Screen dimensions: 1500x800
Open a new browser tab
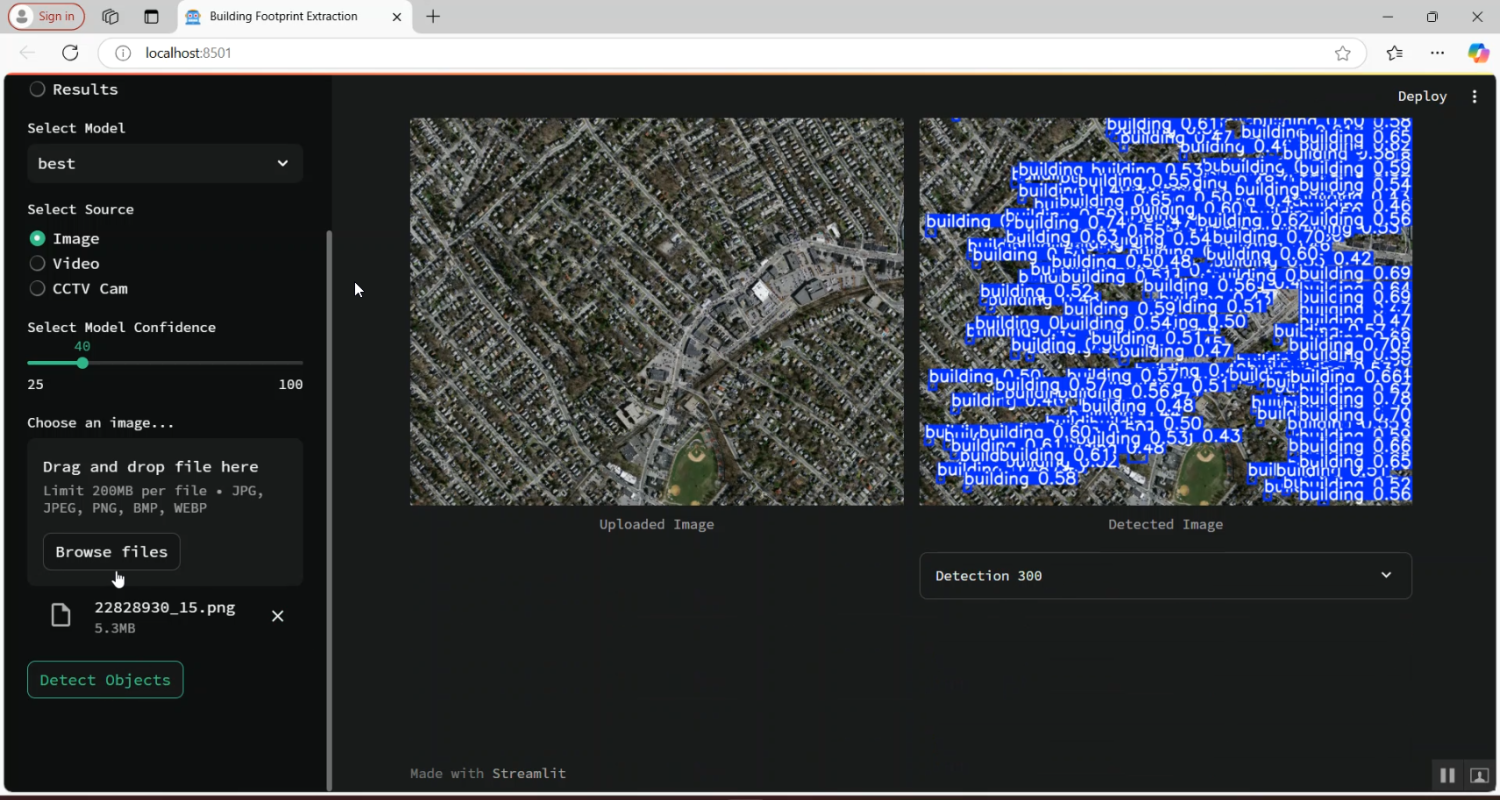433,17
